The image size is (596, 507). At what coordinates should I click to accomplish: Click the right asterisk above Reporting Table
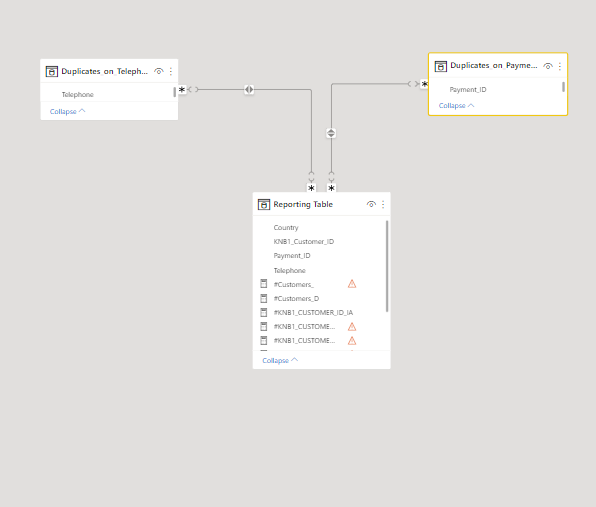pos(331,188)
